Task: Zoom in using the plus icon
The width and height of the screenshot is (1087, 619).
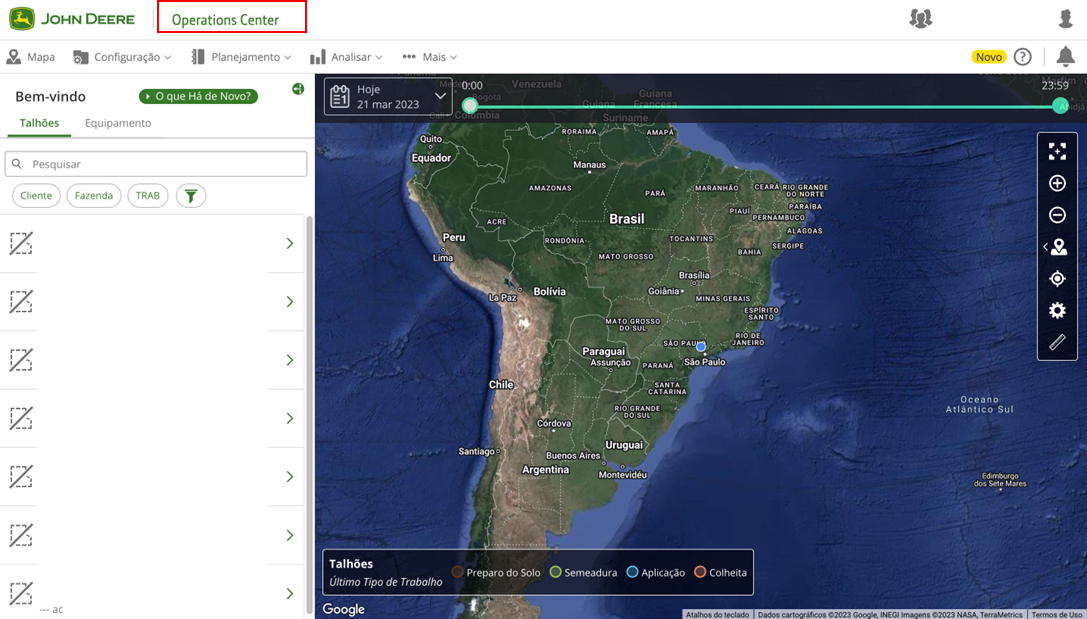Action: pos(1057,184)
